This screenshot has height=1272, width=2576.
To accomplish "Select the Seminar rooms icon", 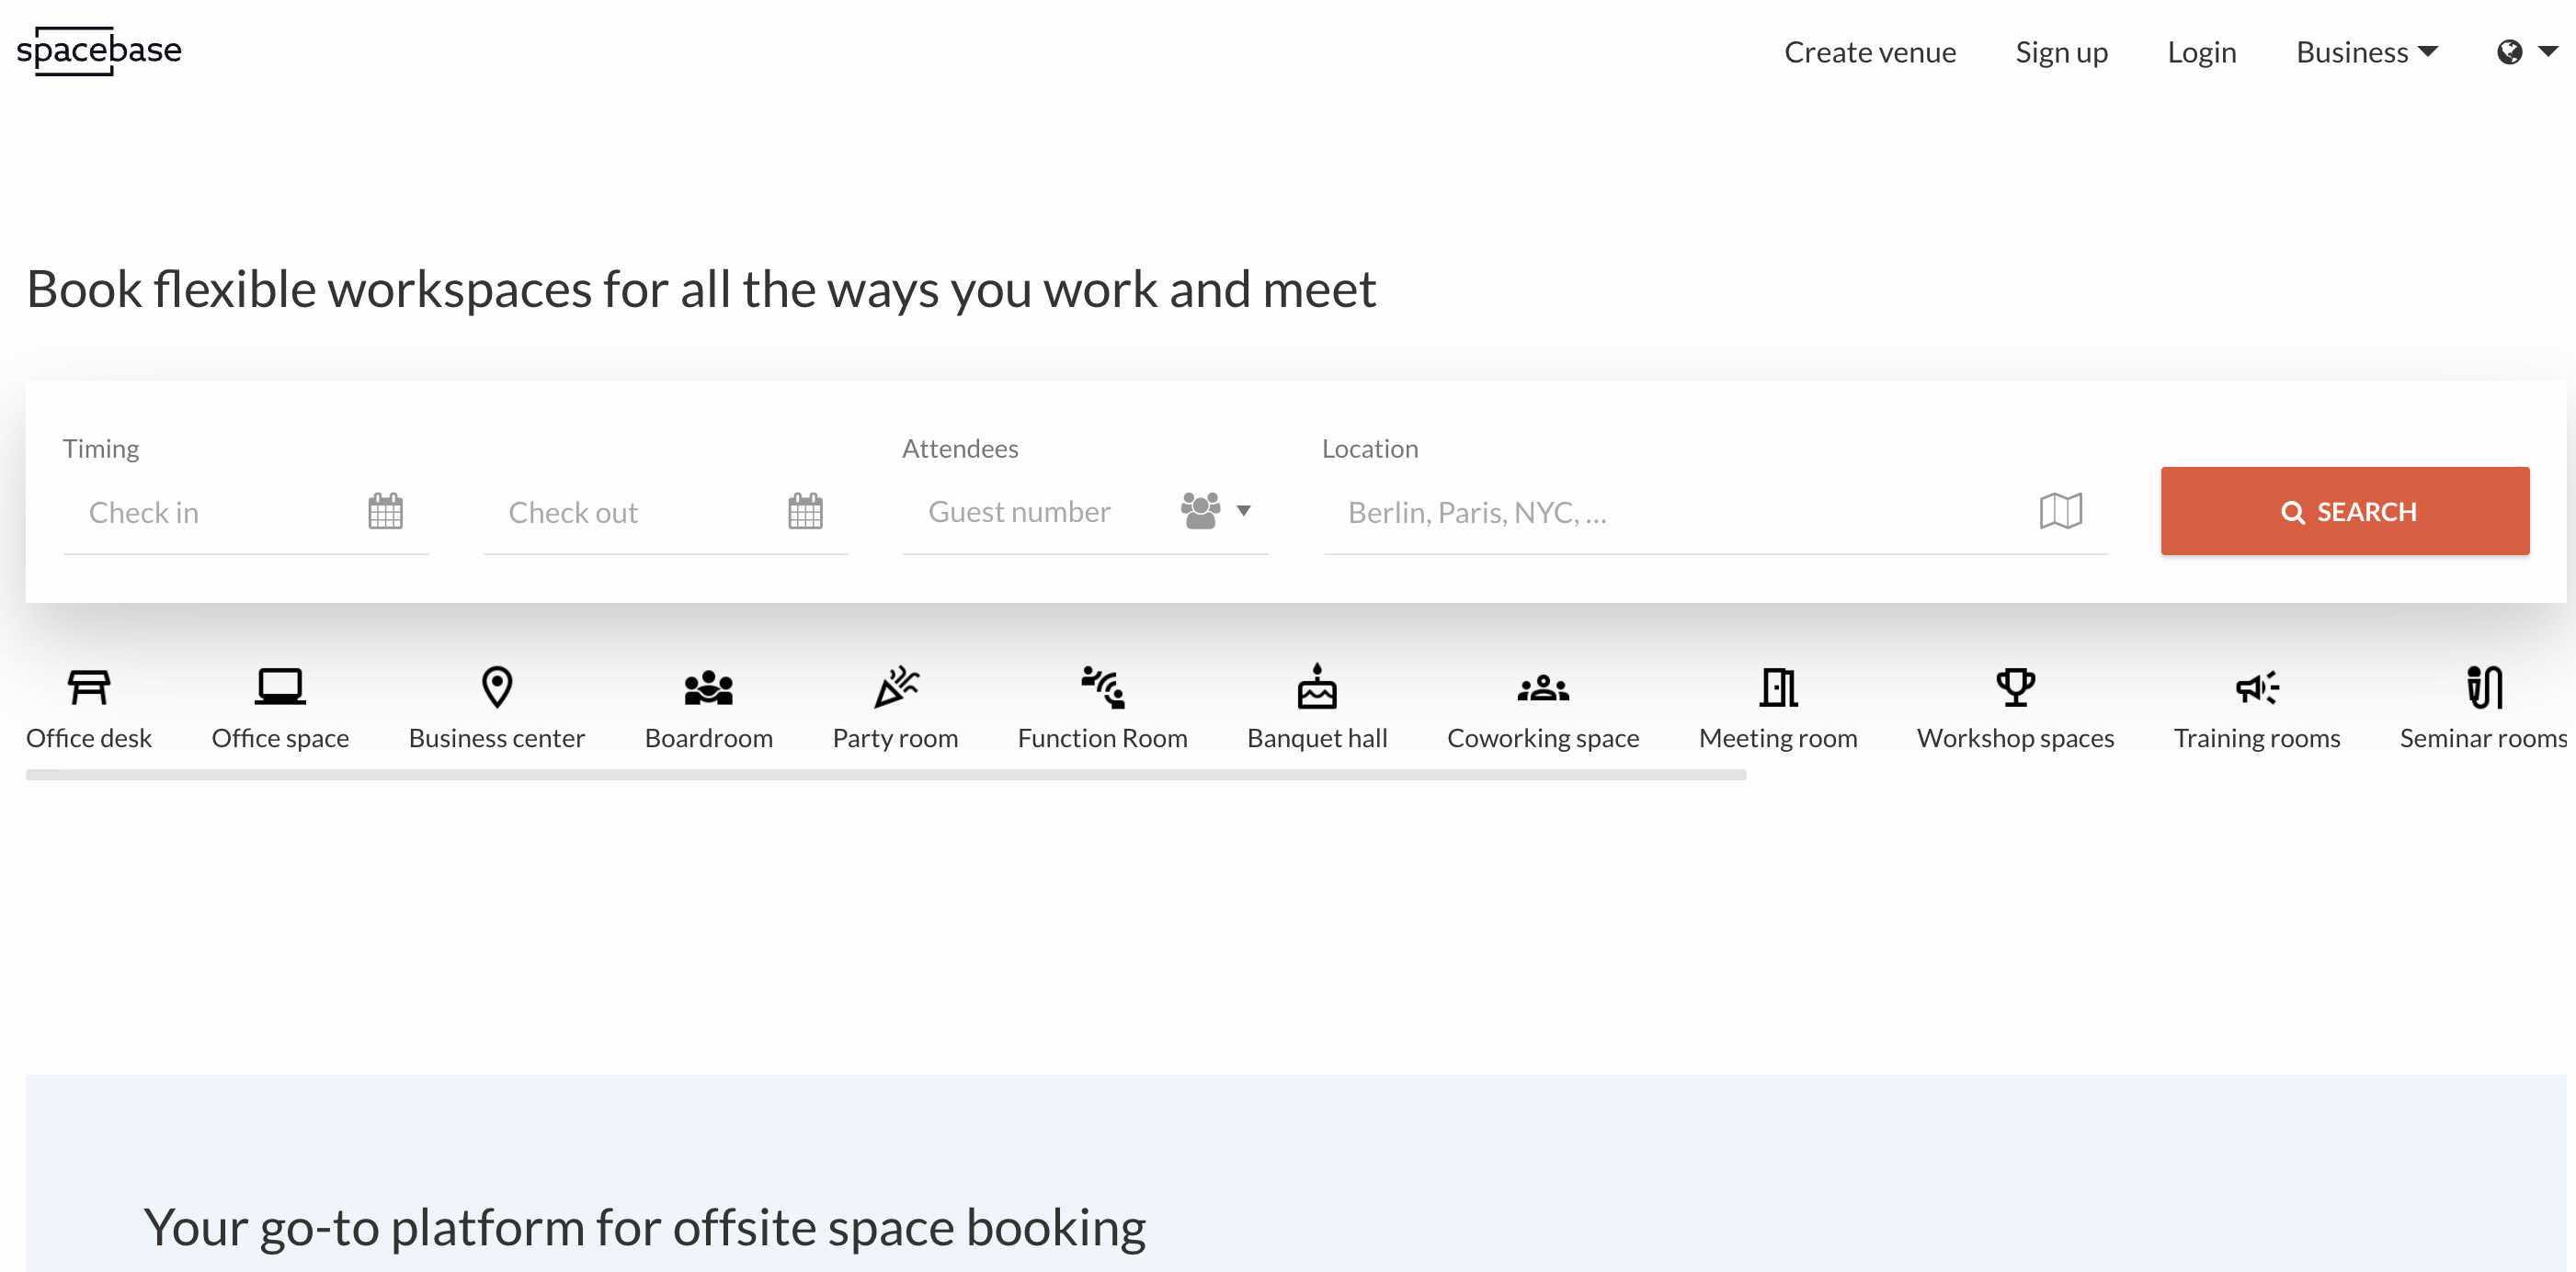I will click(x=2484, y=687).
